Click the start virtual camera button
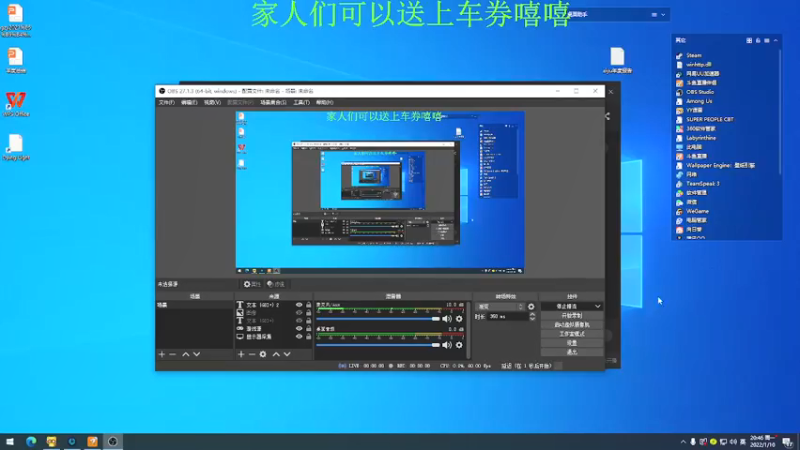800x450 pixels. click(572, 325)
